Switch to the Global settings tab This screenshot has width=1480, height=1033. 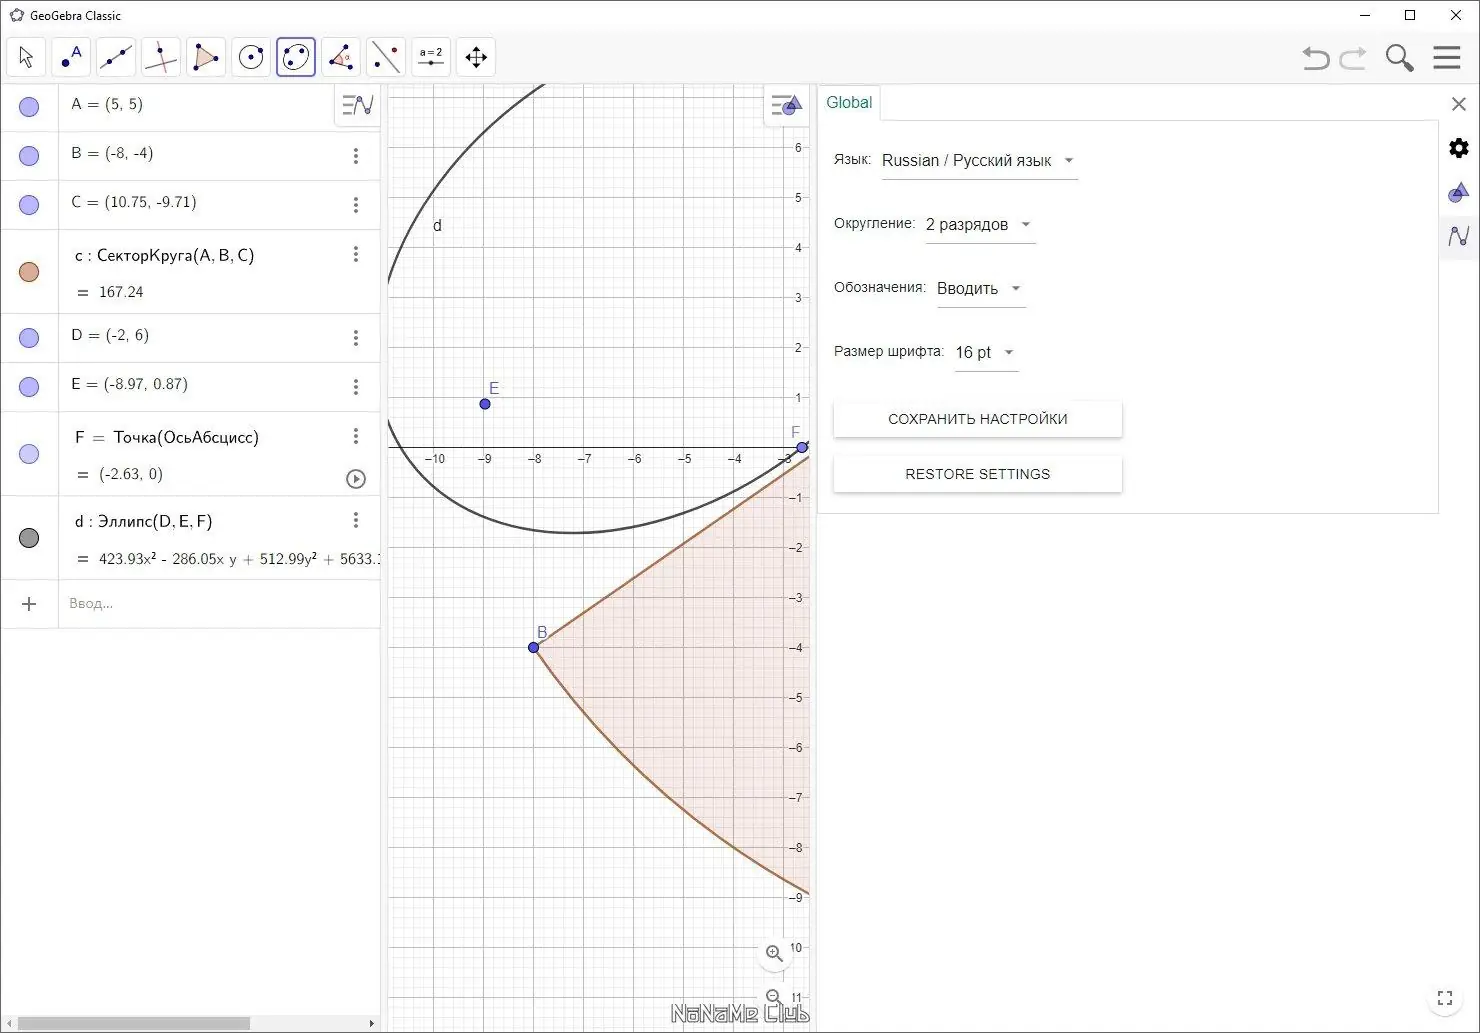[x=849, y=102]
